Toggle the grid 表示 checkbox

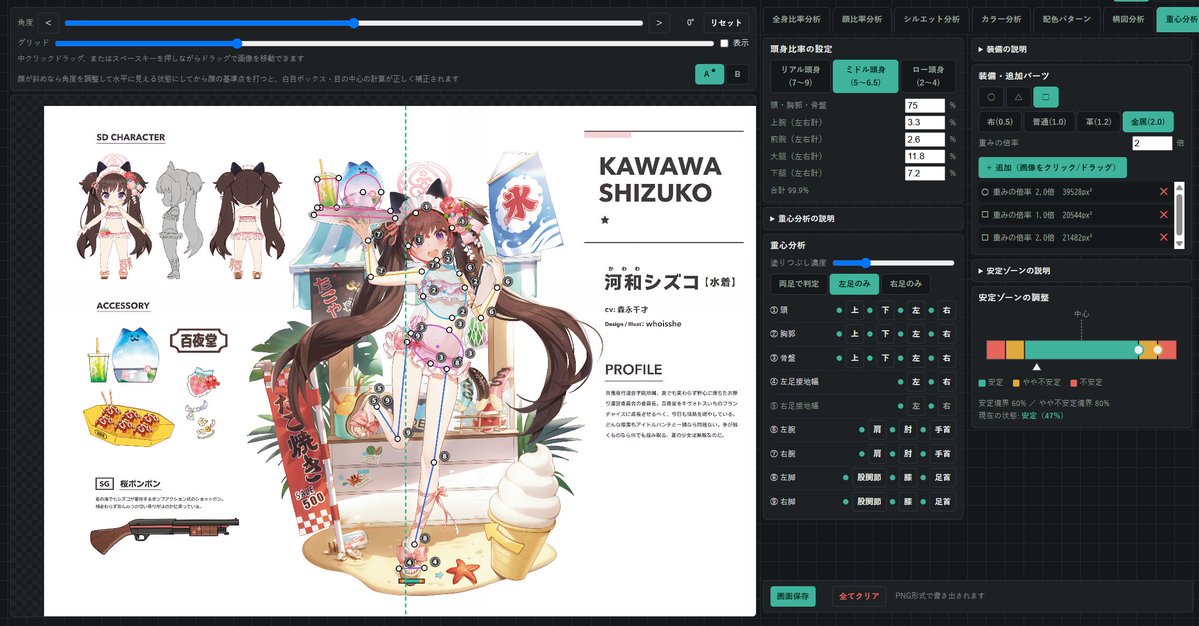pos(724,44)
